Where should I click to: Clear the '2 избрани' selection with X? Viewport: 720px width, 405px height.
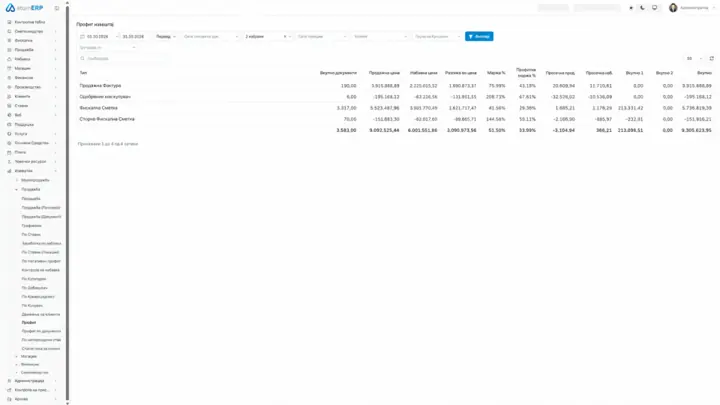click(x=285, y=36)
